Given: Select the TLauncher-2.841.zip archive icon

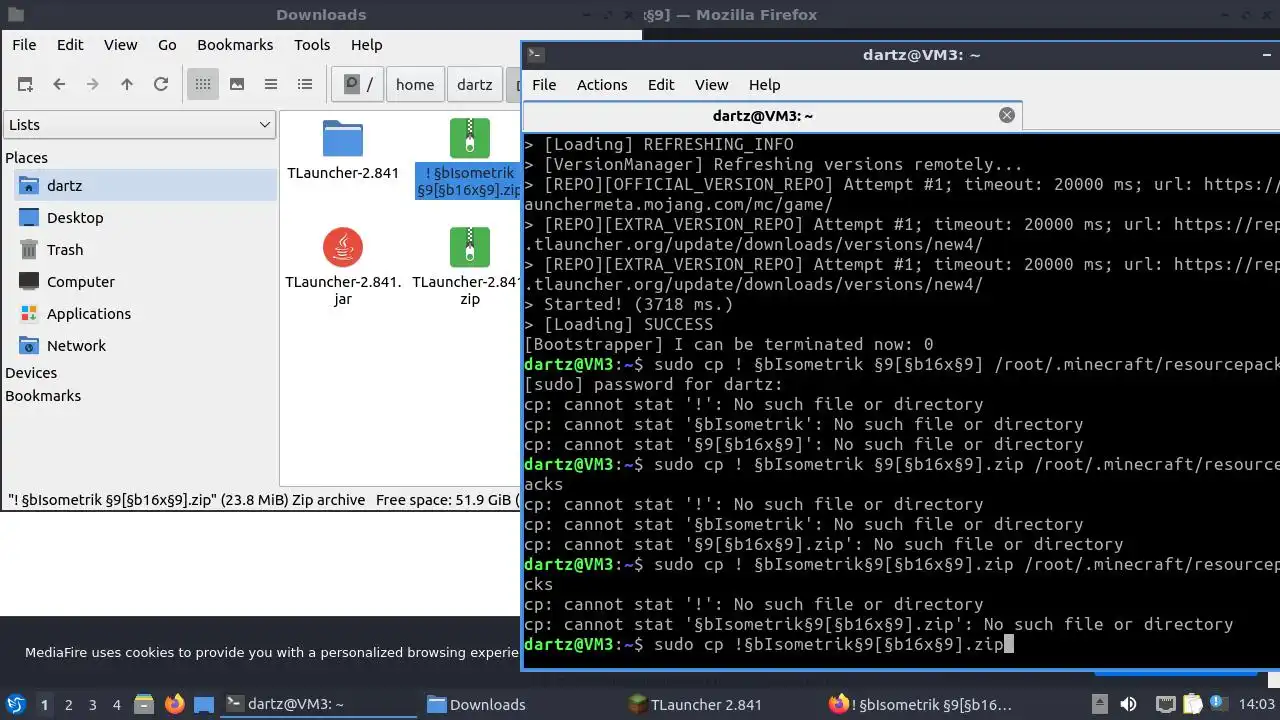Looking at the screenshot, I should click(x=469, y=247).
